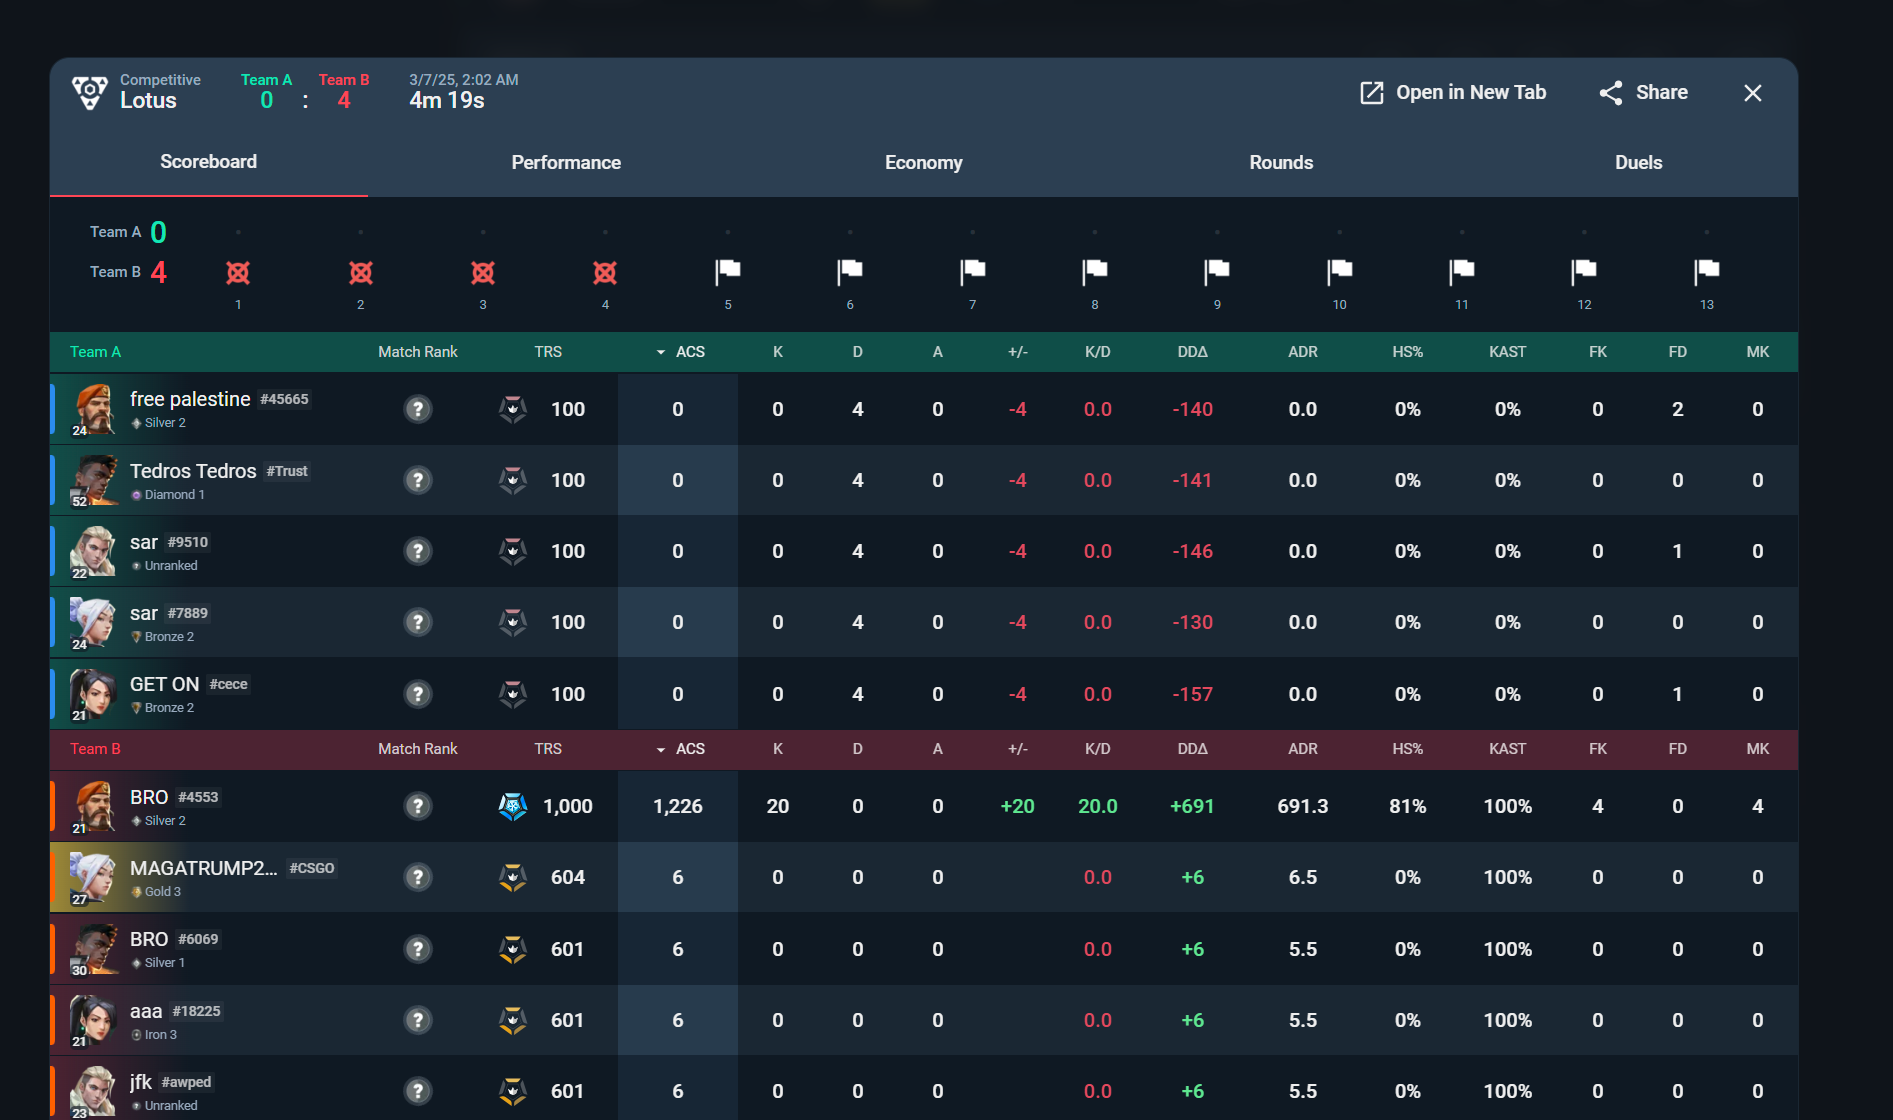Click BRO #4553's agent avatar
The image size is (1893, 1120).
(93, 806)
